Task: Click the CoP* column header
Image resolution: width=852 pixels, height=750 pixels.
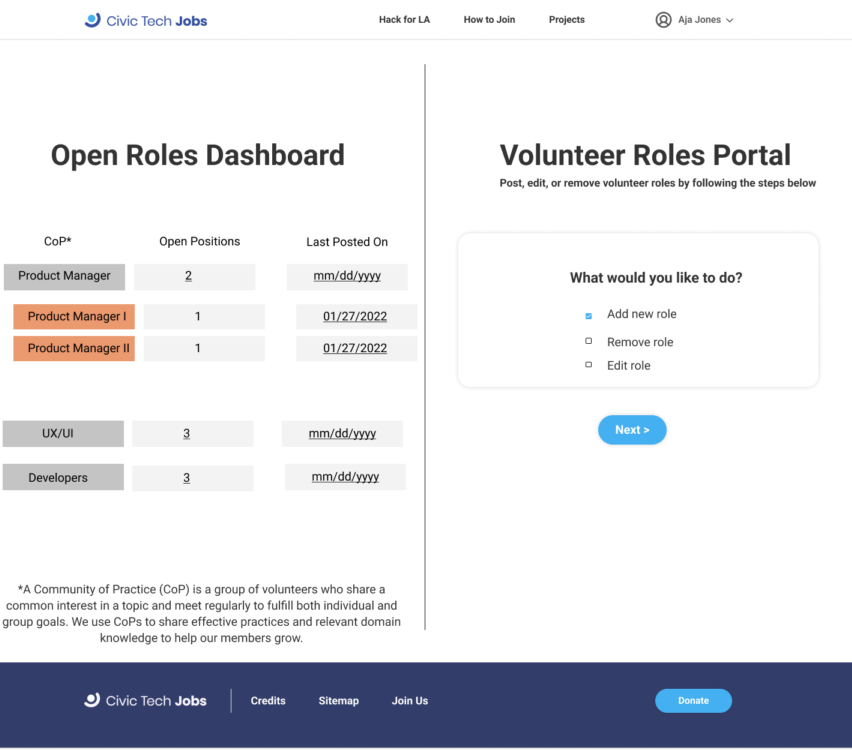Action: (58, 241)
